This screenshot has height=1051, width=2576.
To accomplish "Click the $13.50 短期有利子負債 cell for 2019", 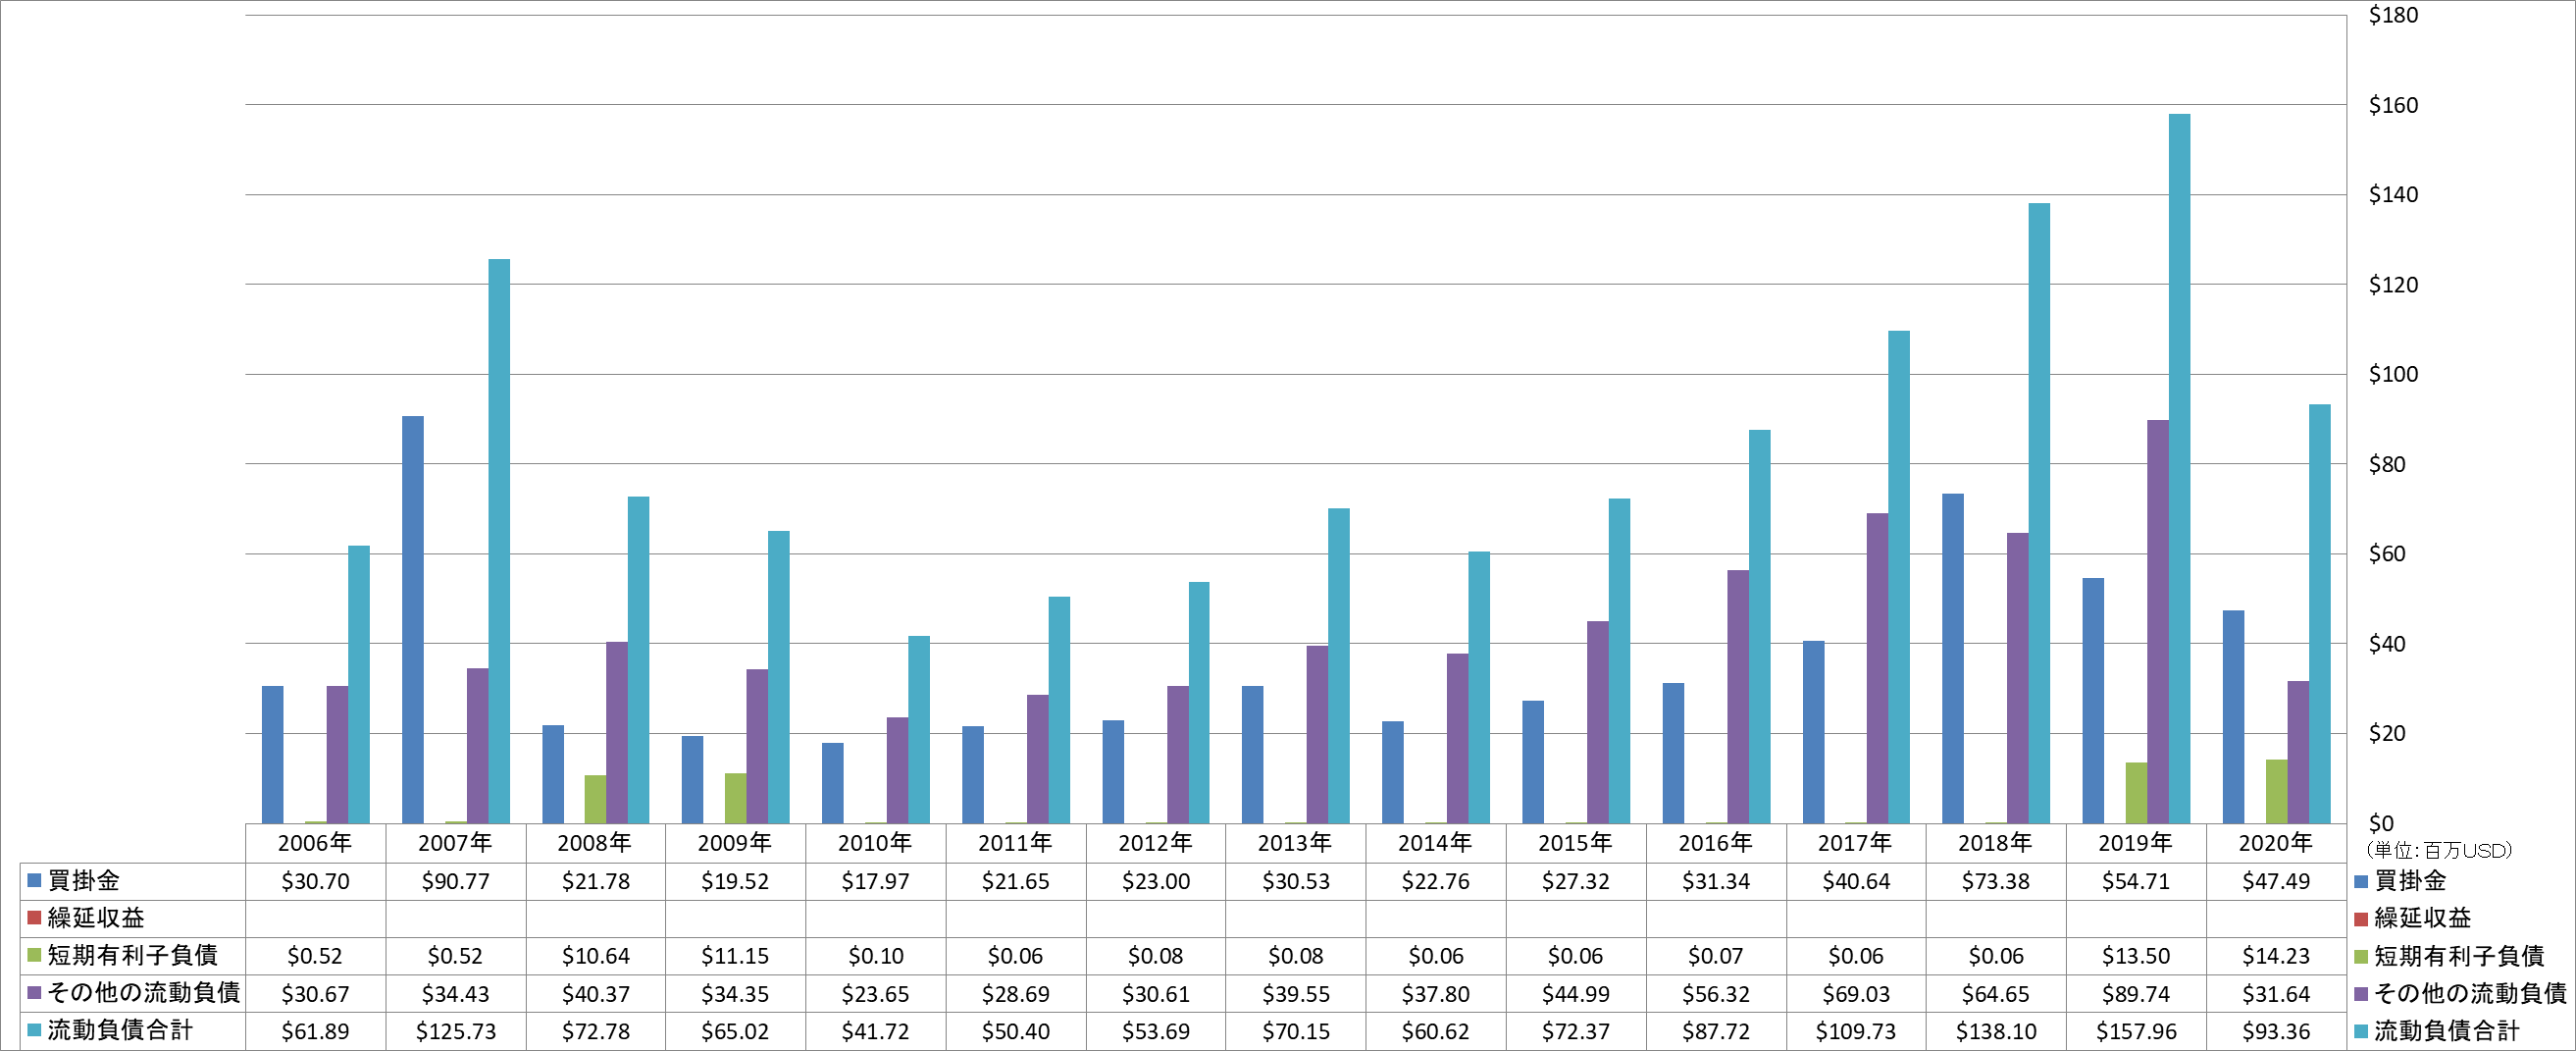I will pyautogui.click(x=2136, y=956).
